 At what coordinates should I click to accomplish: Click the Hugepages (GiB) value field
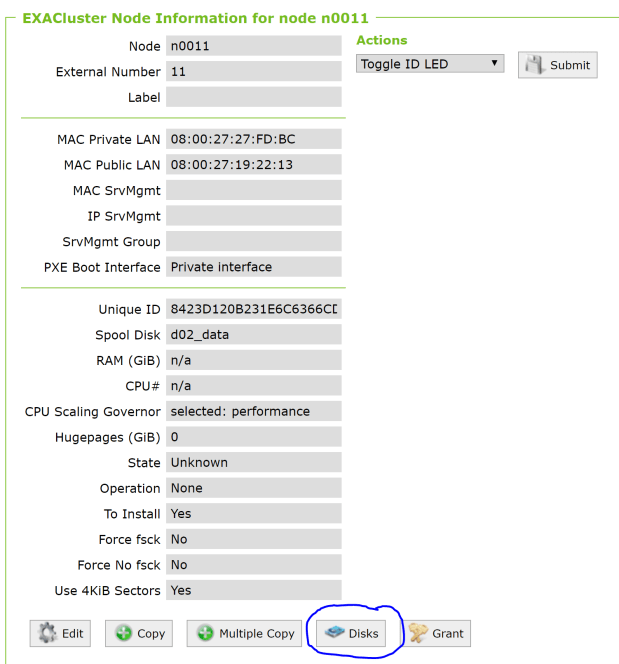pos(254,437)
